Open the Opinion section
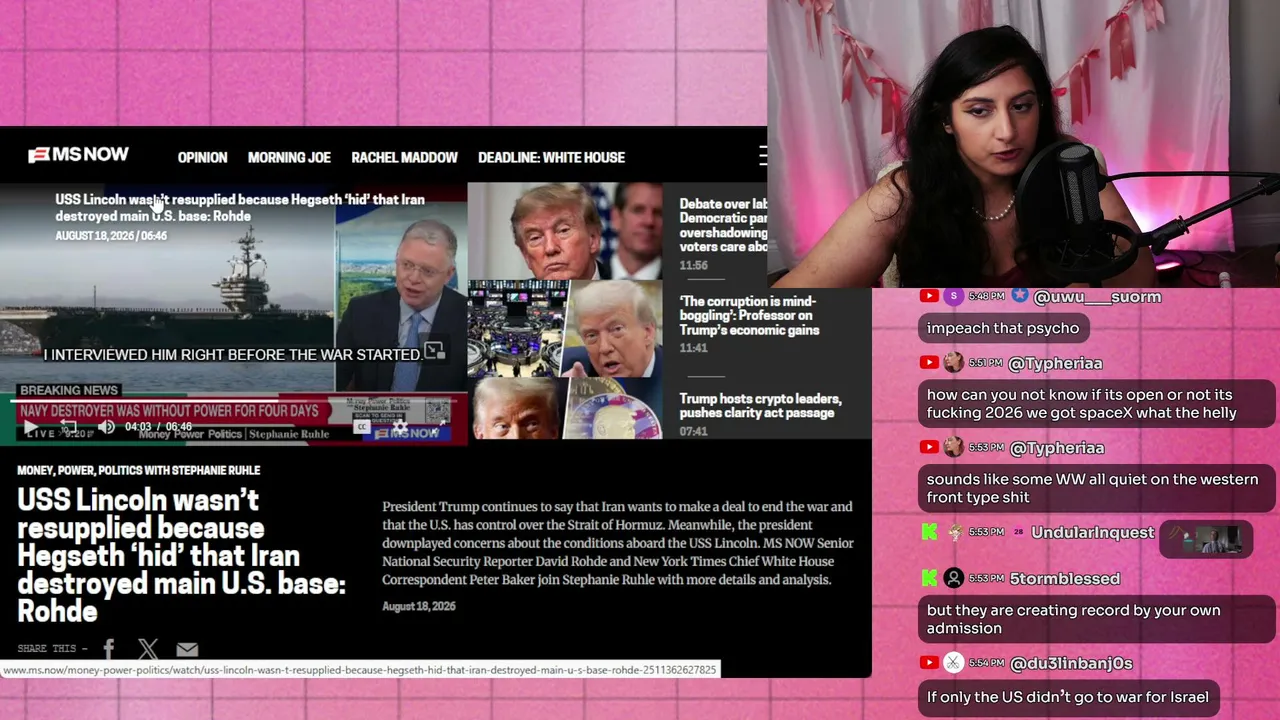This screenshot has height=720, width=1280. [x=203, y=157]
